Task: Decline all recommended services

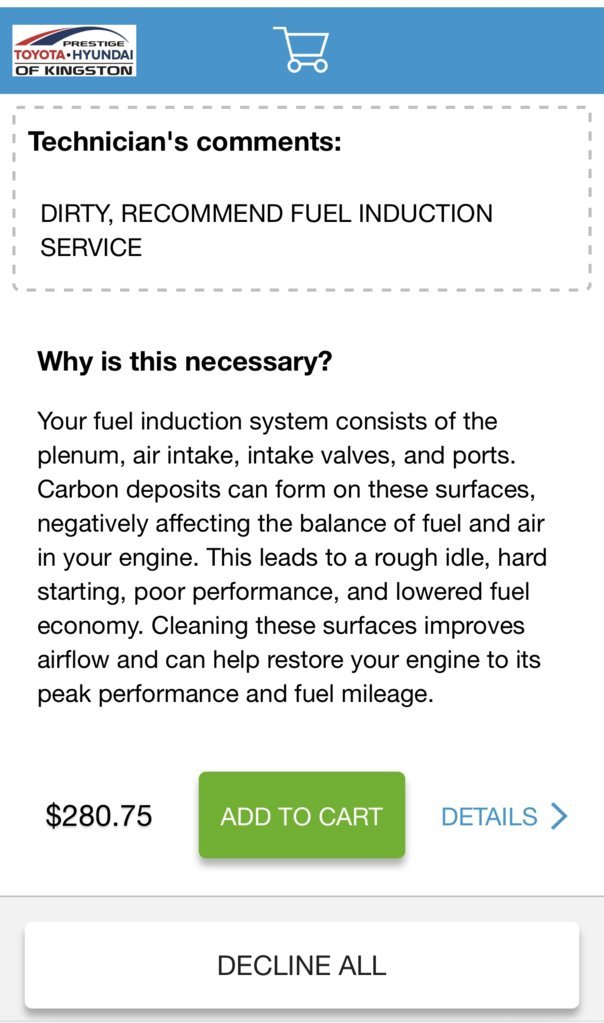Action: click(x=301, y=965)
